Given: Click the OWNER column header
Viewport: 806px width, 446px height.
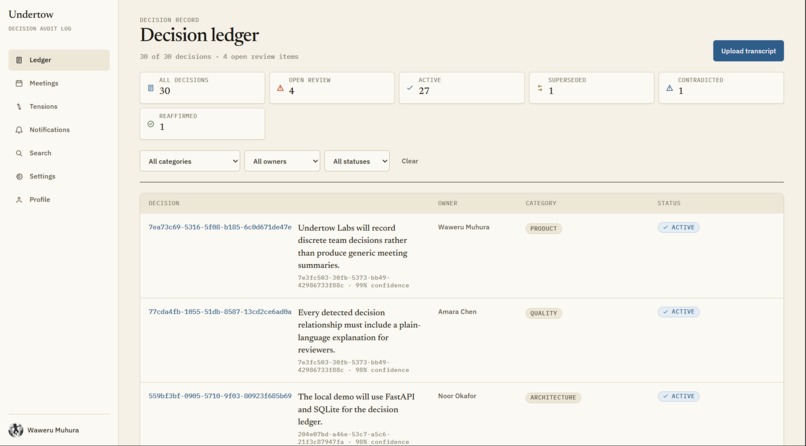Looking at the screenshot, I should tap(448, 203).
